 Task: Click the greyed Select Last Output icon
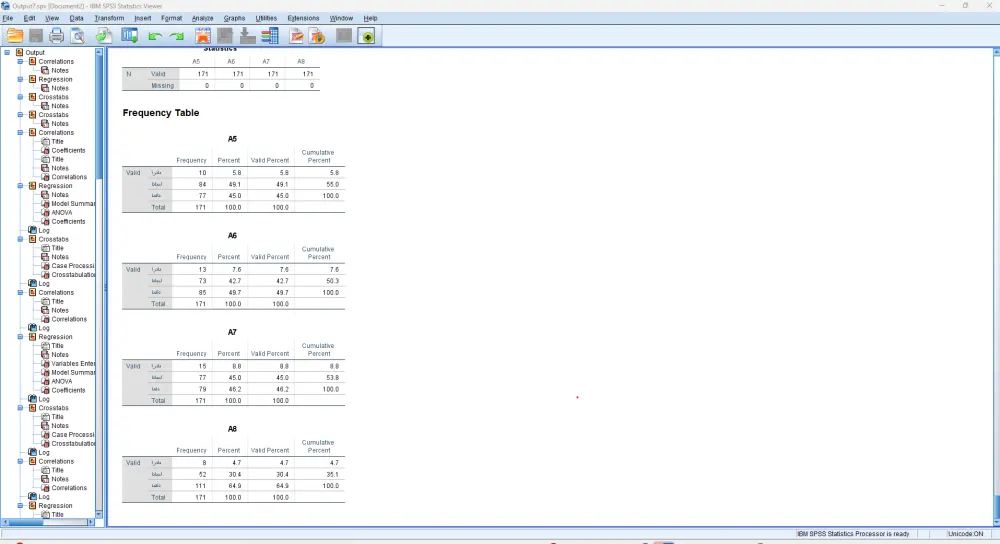tap(344, 36)
